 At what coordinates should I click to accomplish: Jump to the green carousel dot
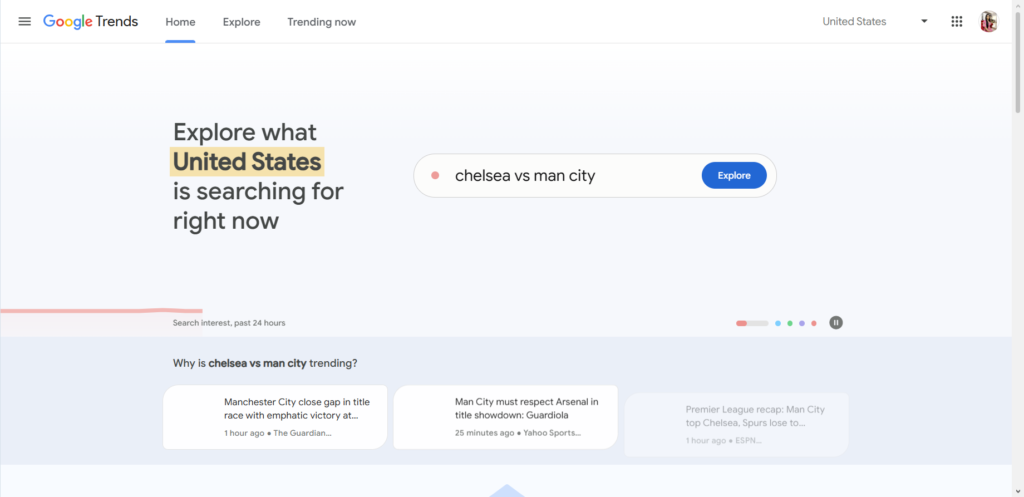[x=790, y=323]
